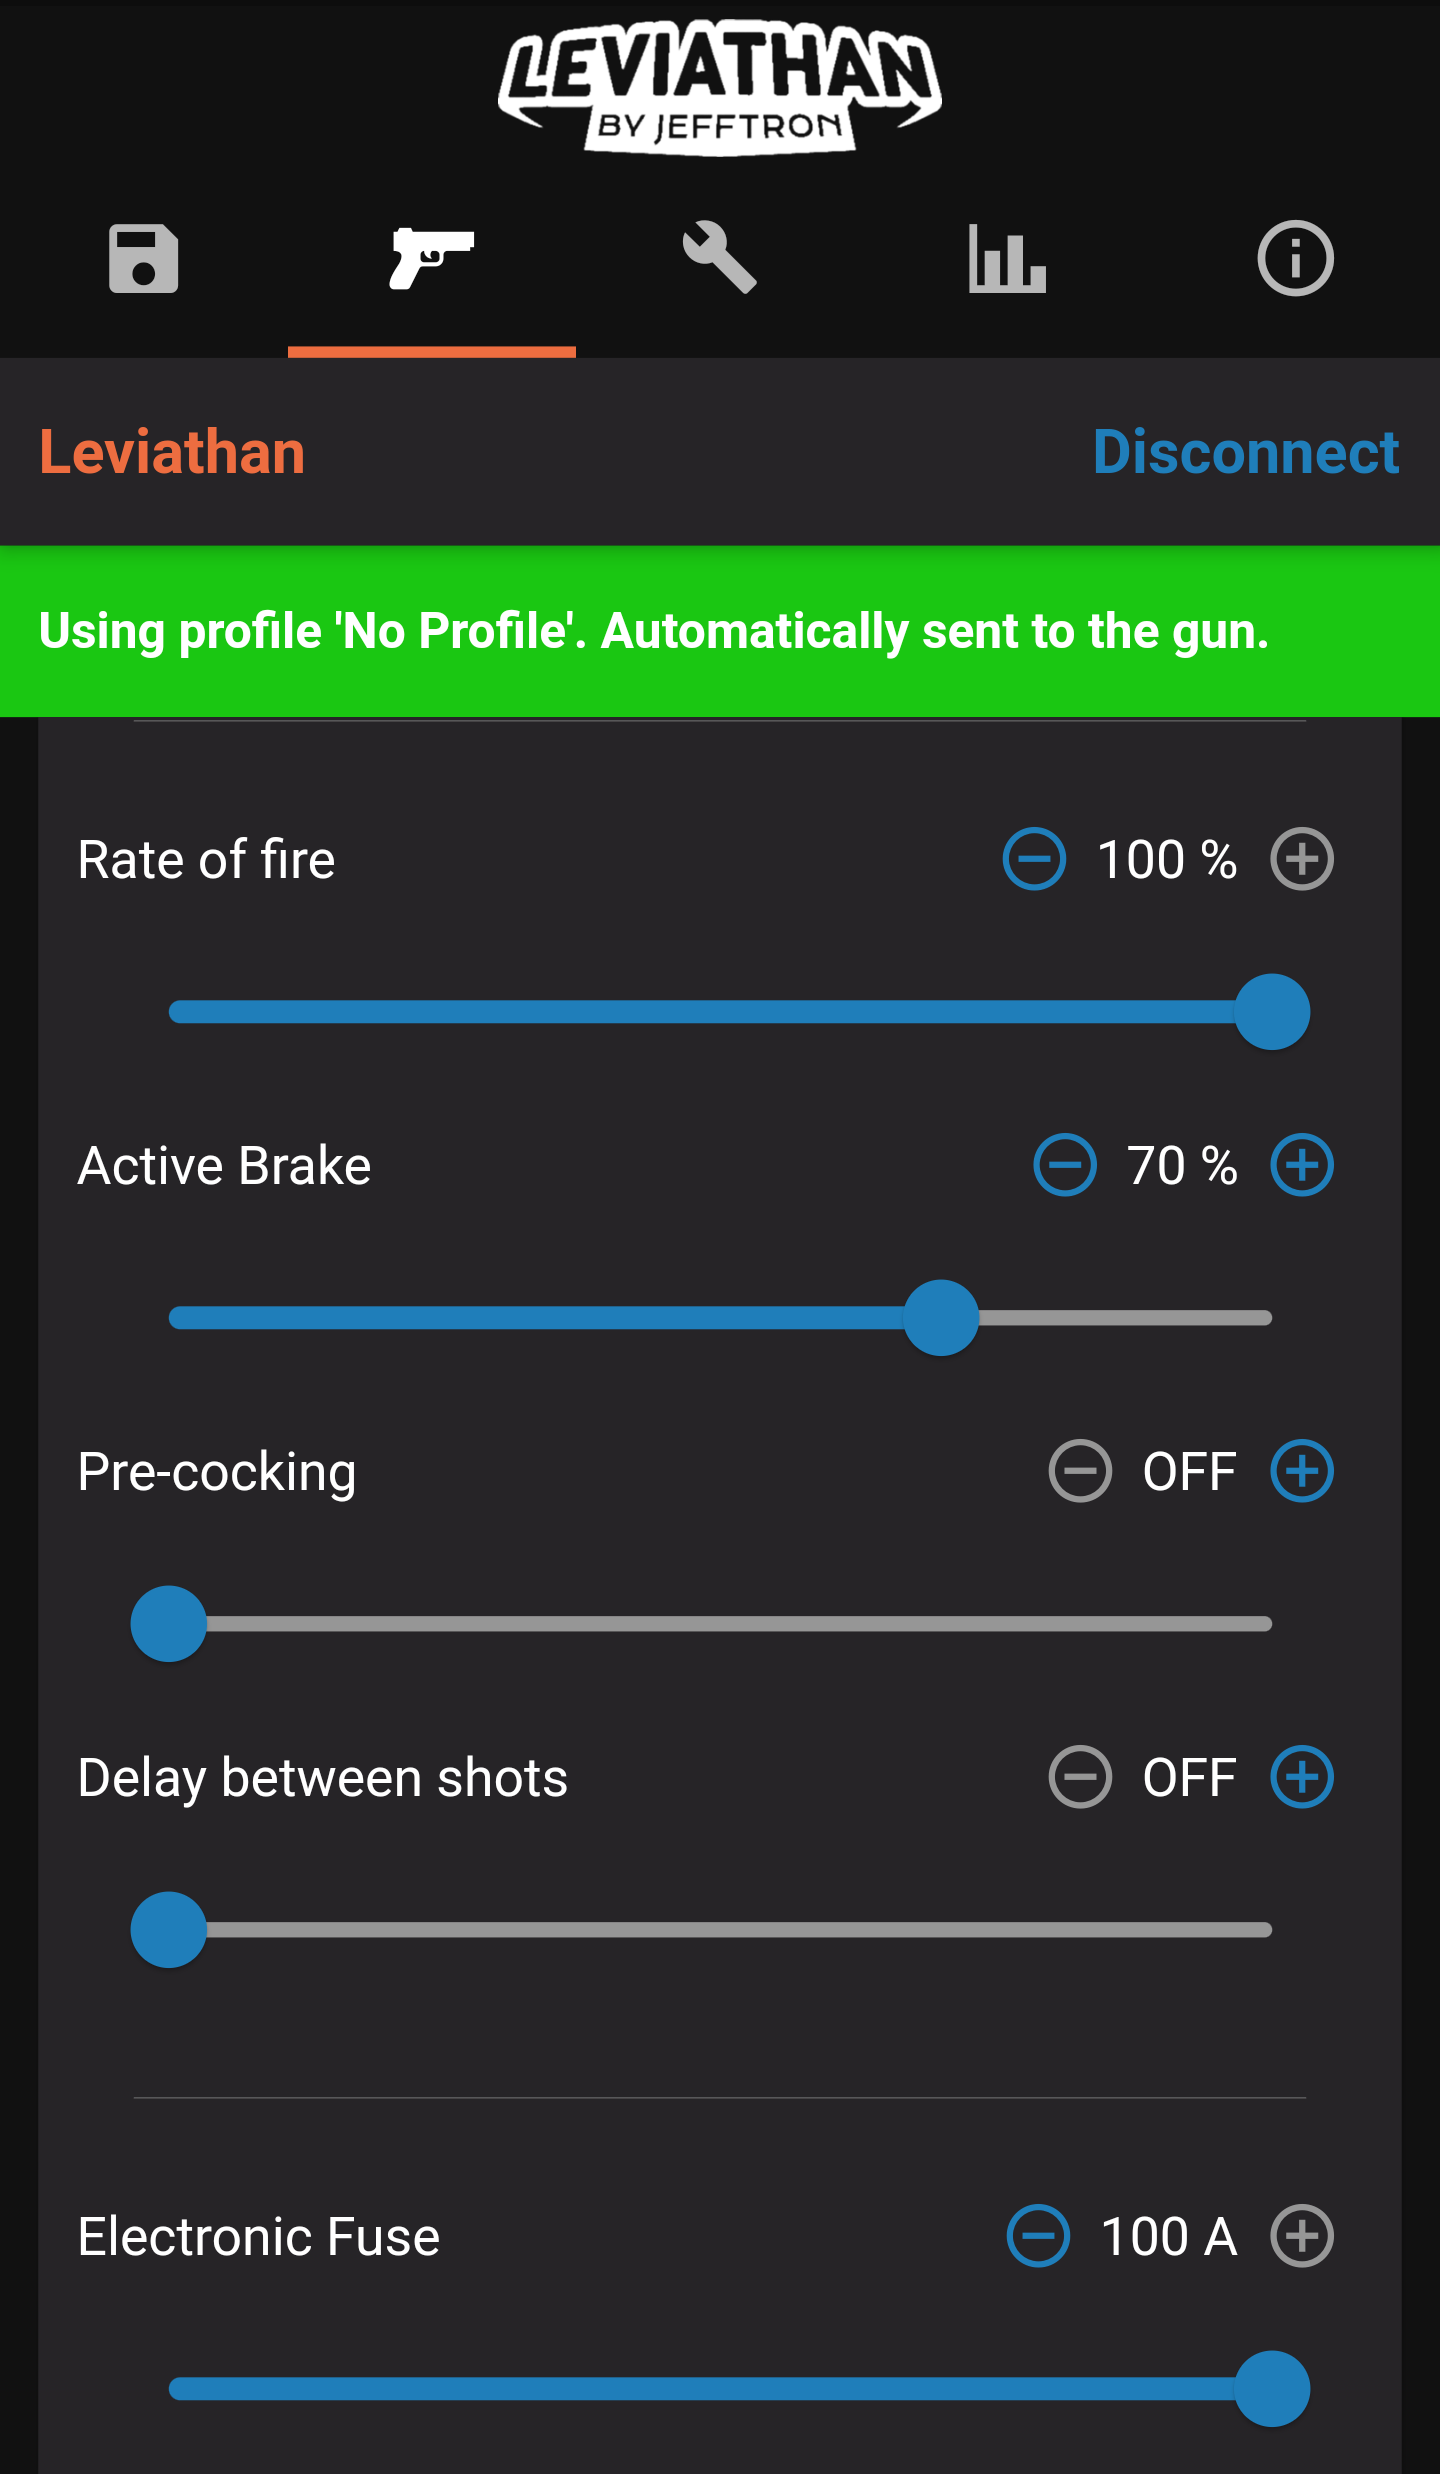
Task: Tap minus icon for Delay between shots
Action: tap(1080, 1777)
